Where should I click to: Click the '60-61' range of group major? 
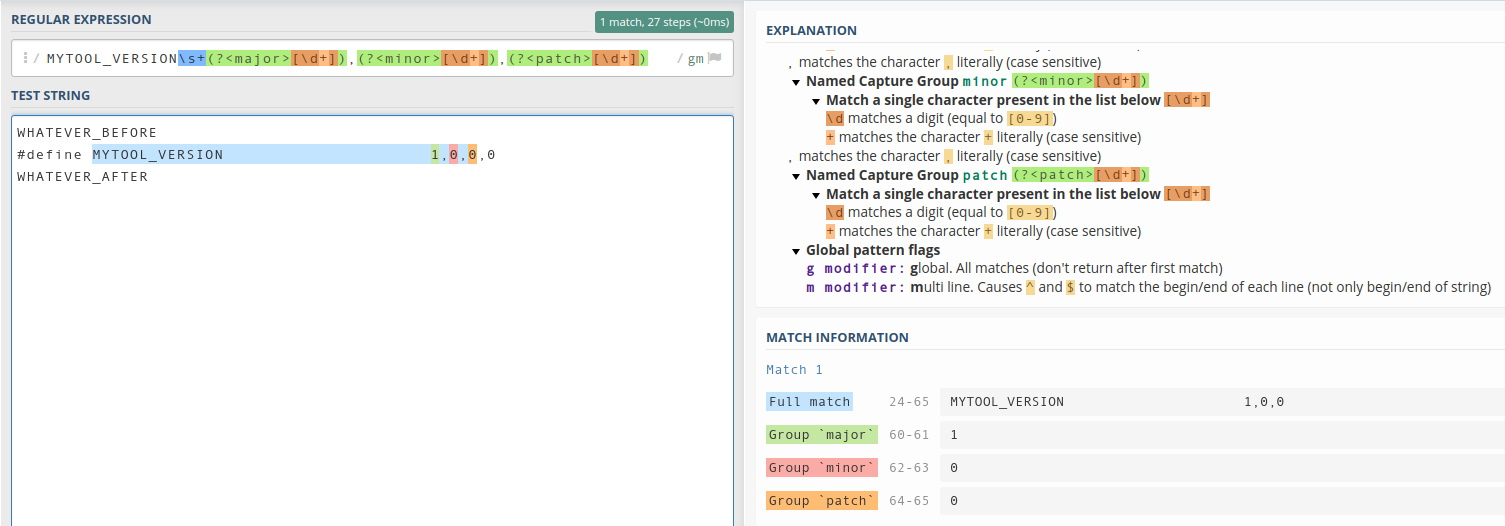click(909, 434)
